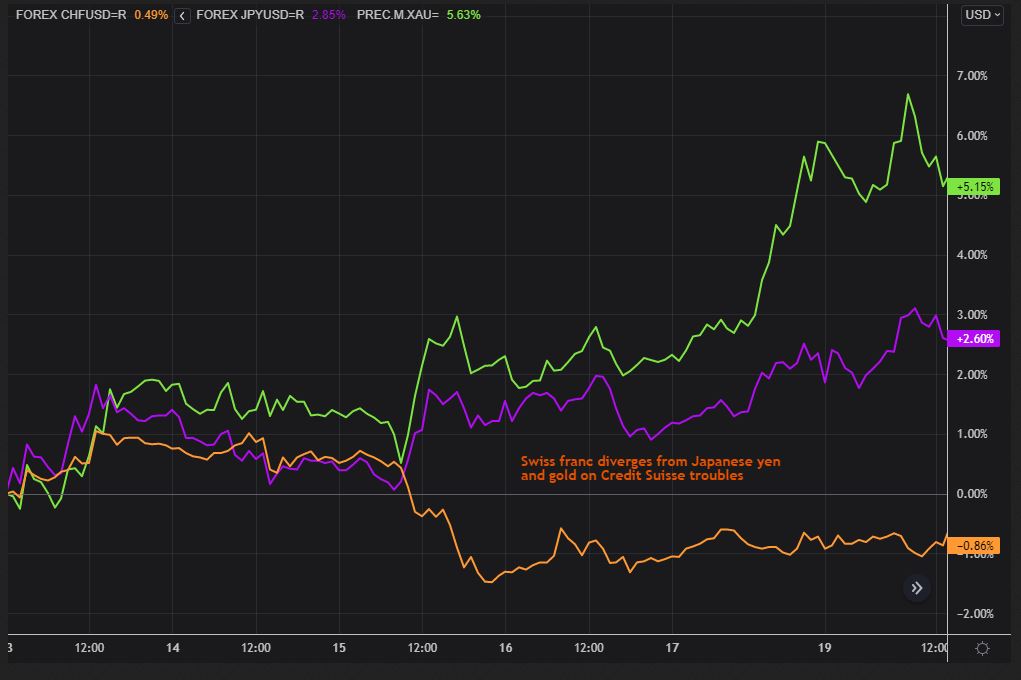Click date 14 on the time axis

(173, 648)
